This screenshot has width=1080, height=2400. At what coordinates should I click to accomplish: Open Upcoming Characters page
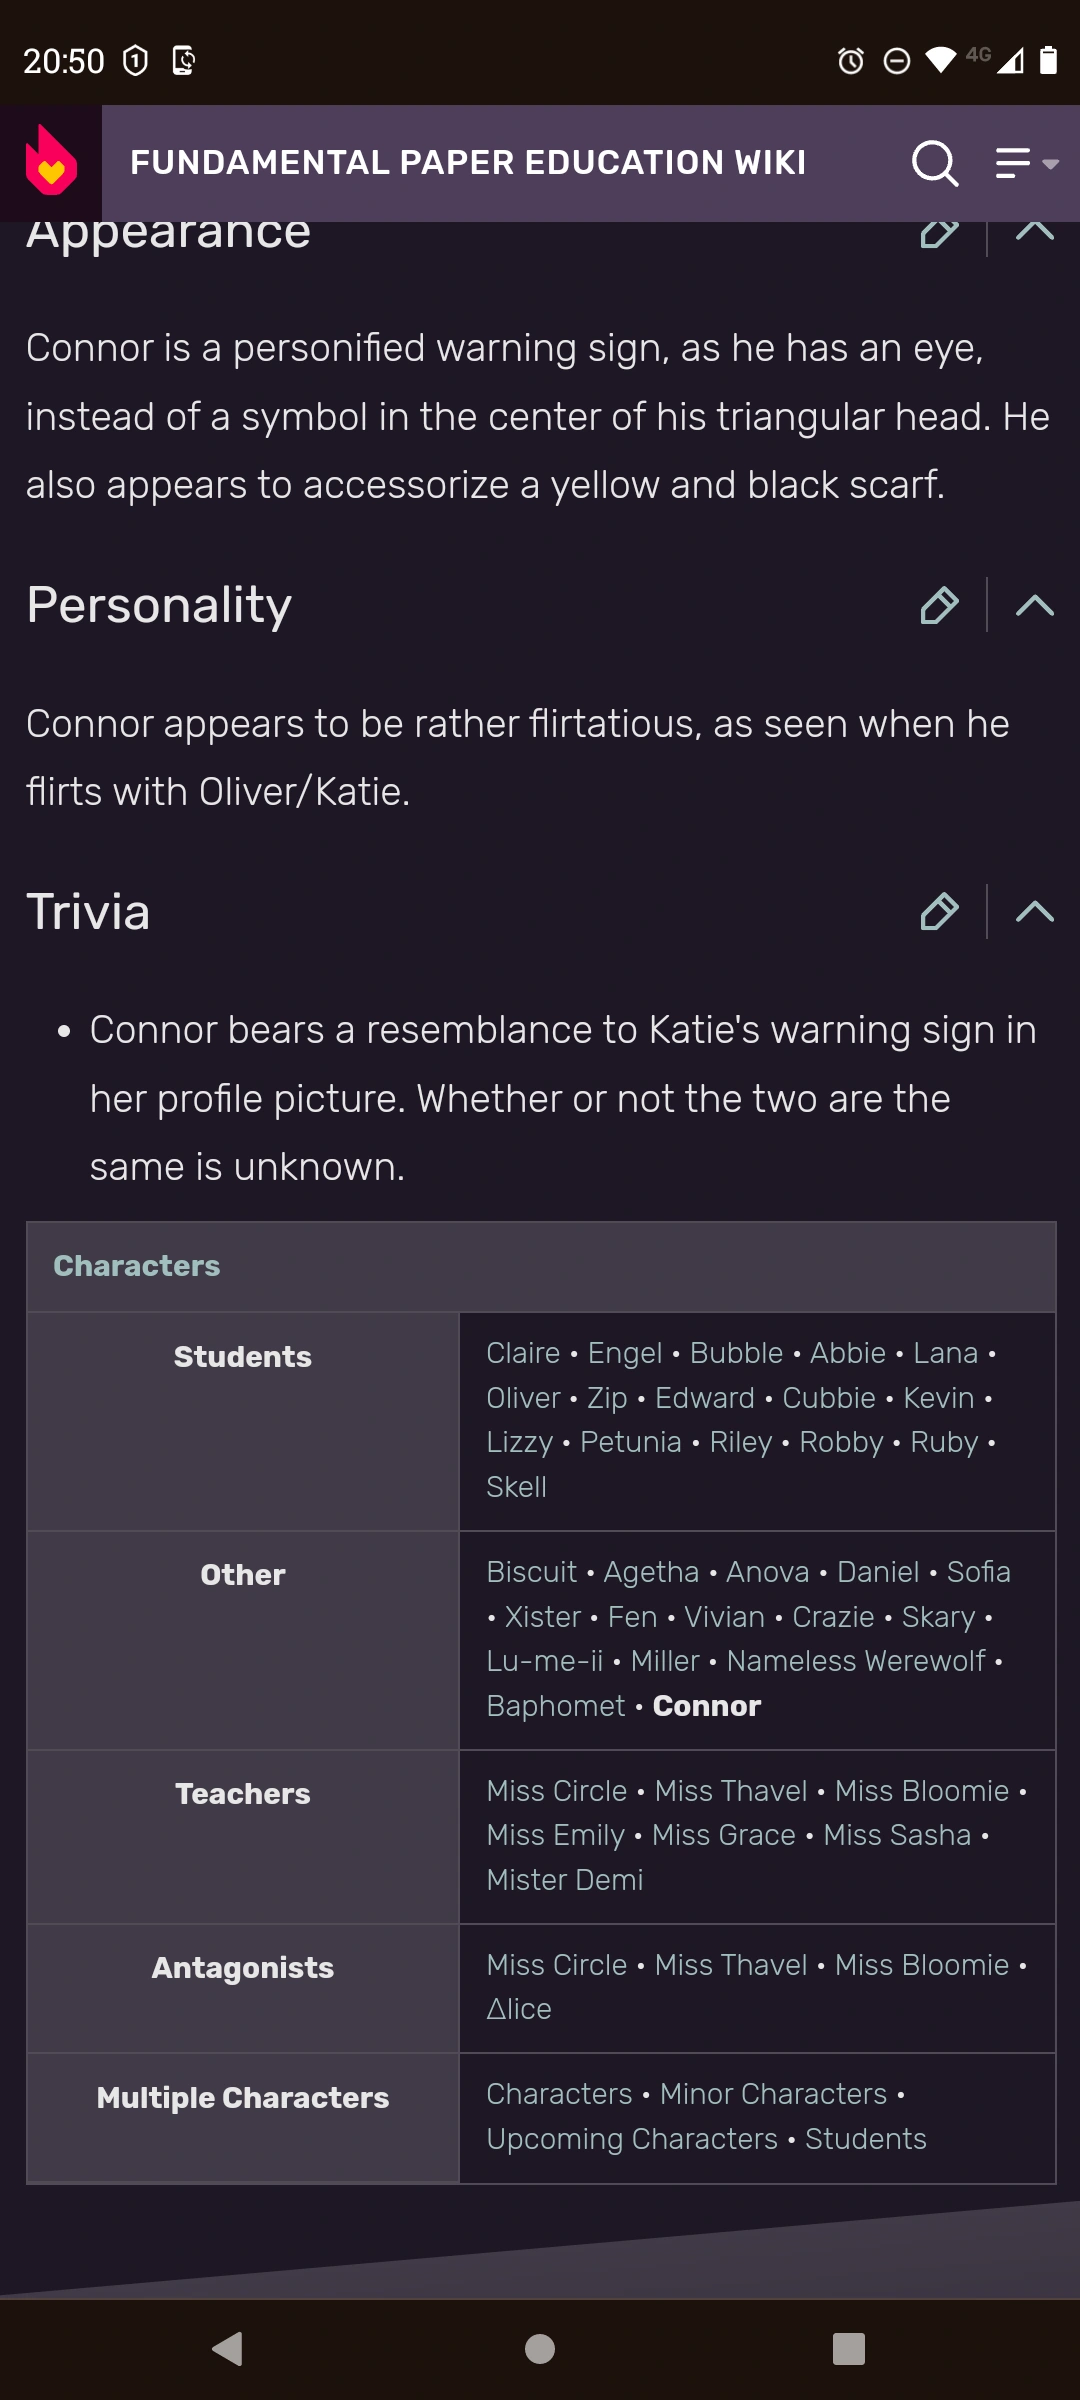[x=632, y=2139]
